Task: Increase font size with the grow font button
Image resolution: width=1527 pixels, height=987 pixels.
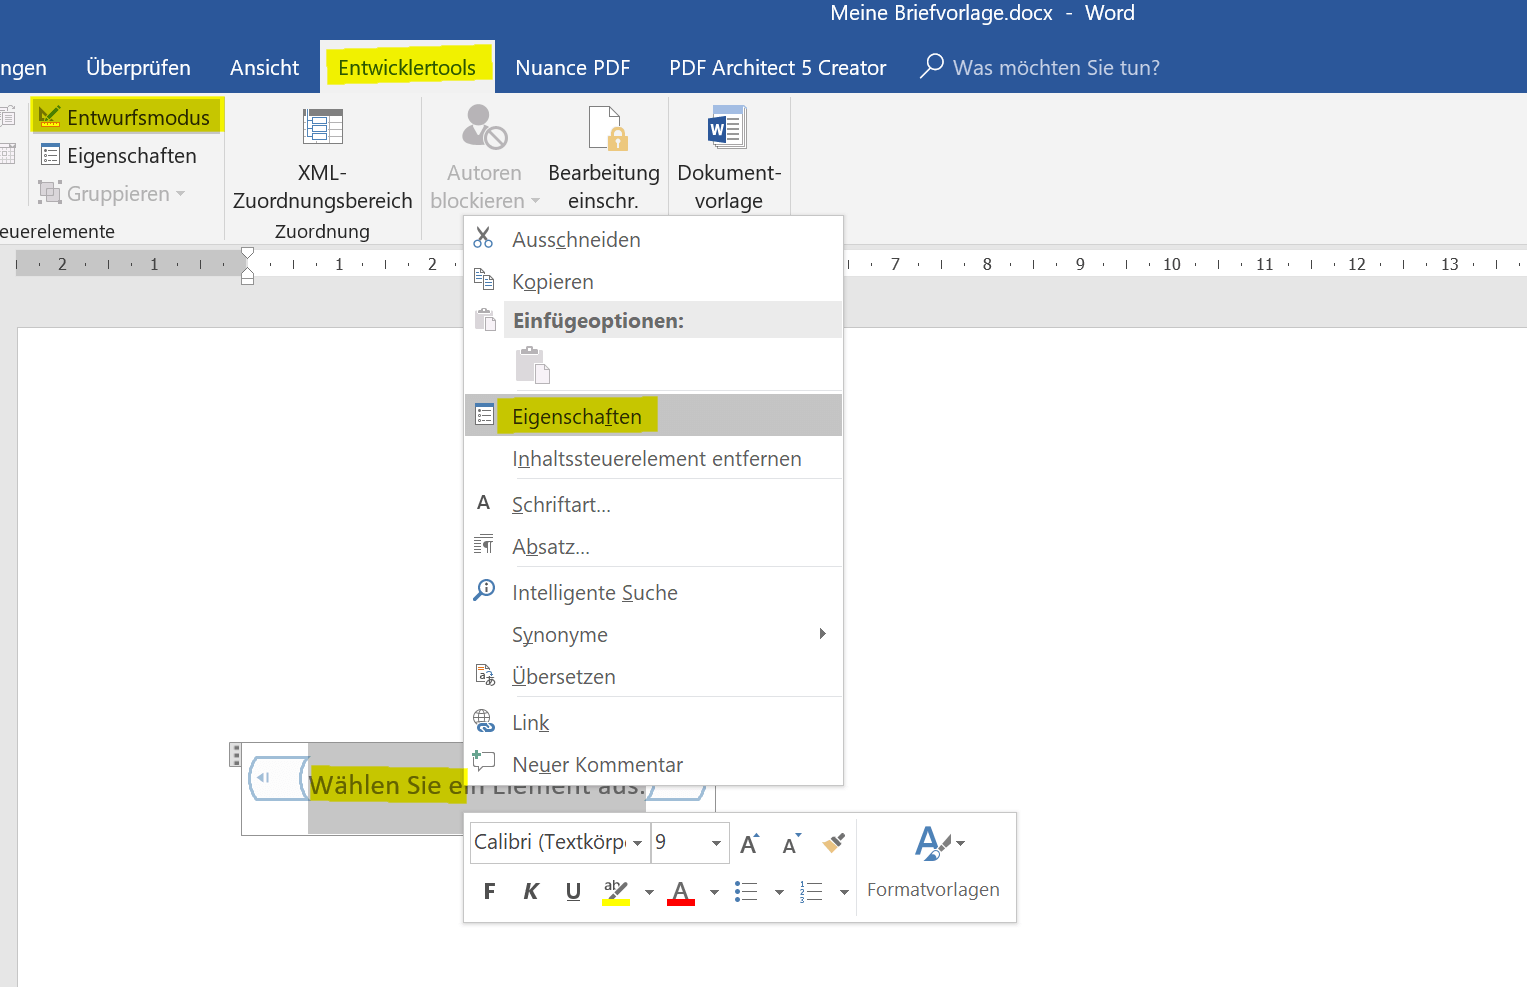Action: [x=750, y=844]
